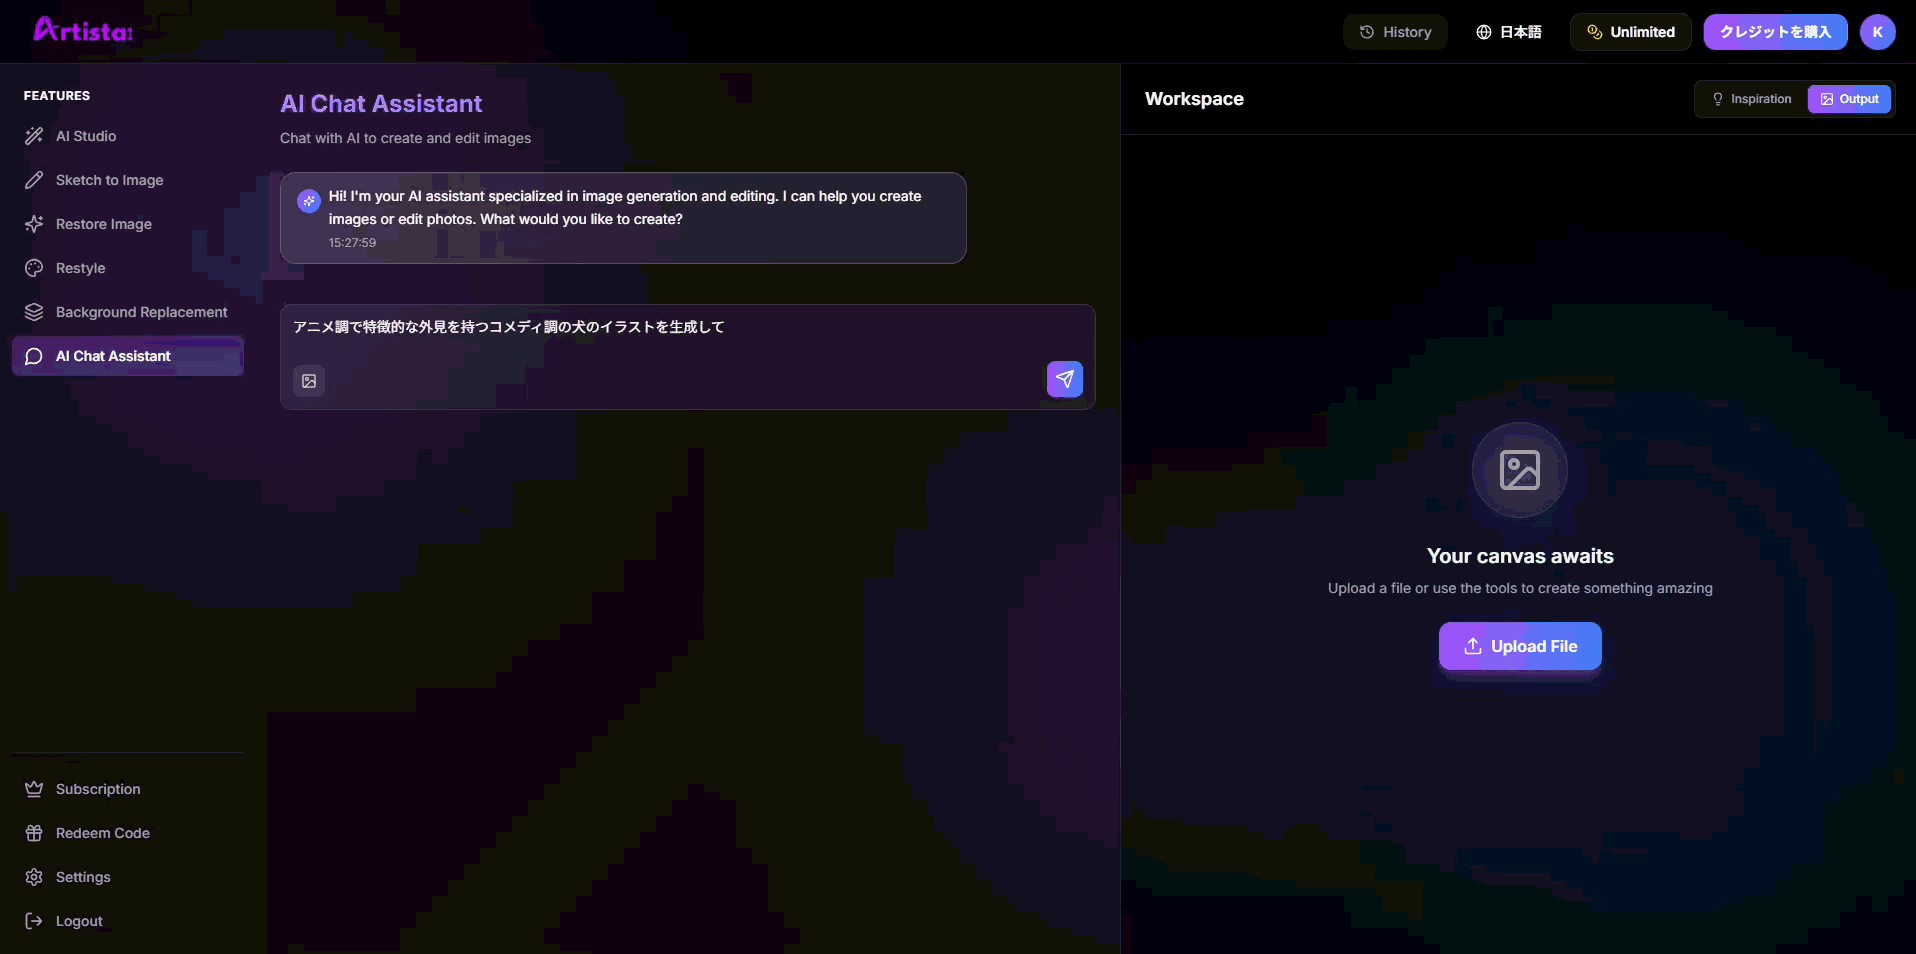Open Background Replacement tool
Image resolution: width=1916 pixels, height=954 pixels.
[x=141, y=312]
